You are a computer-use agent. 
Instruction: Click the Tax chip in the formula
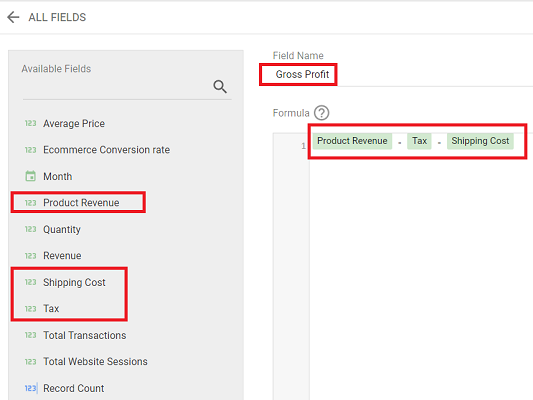(419, 141)
